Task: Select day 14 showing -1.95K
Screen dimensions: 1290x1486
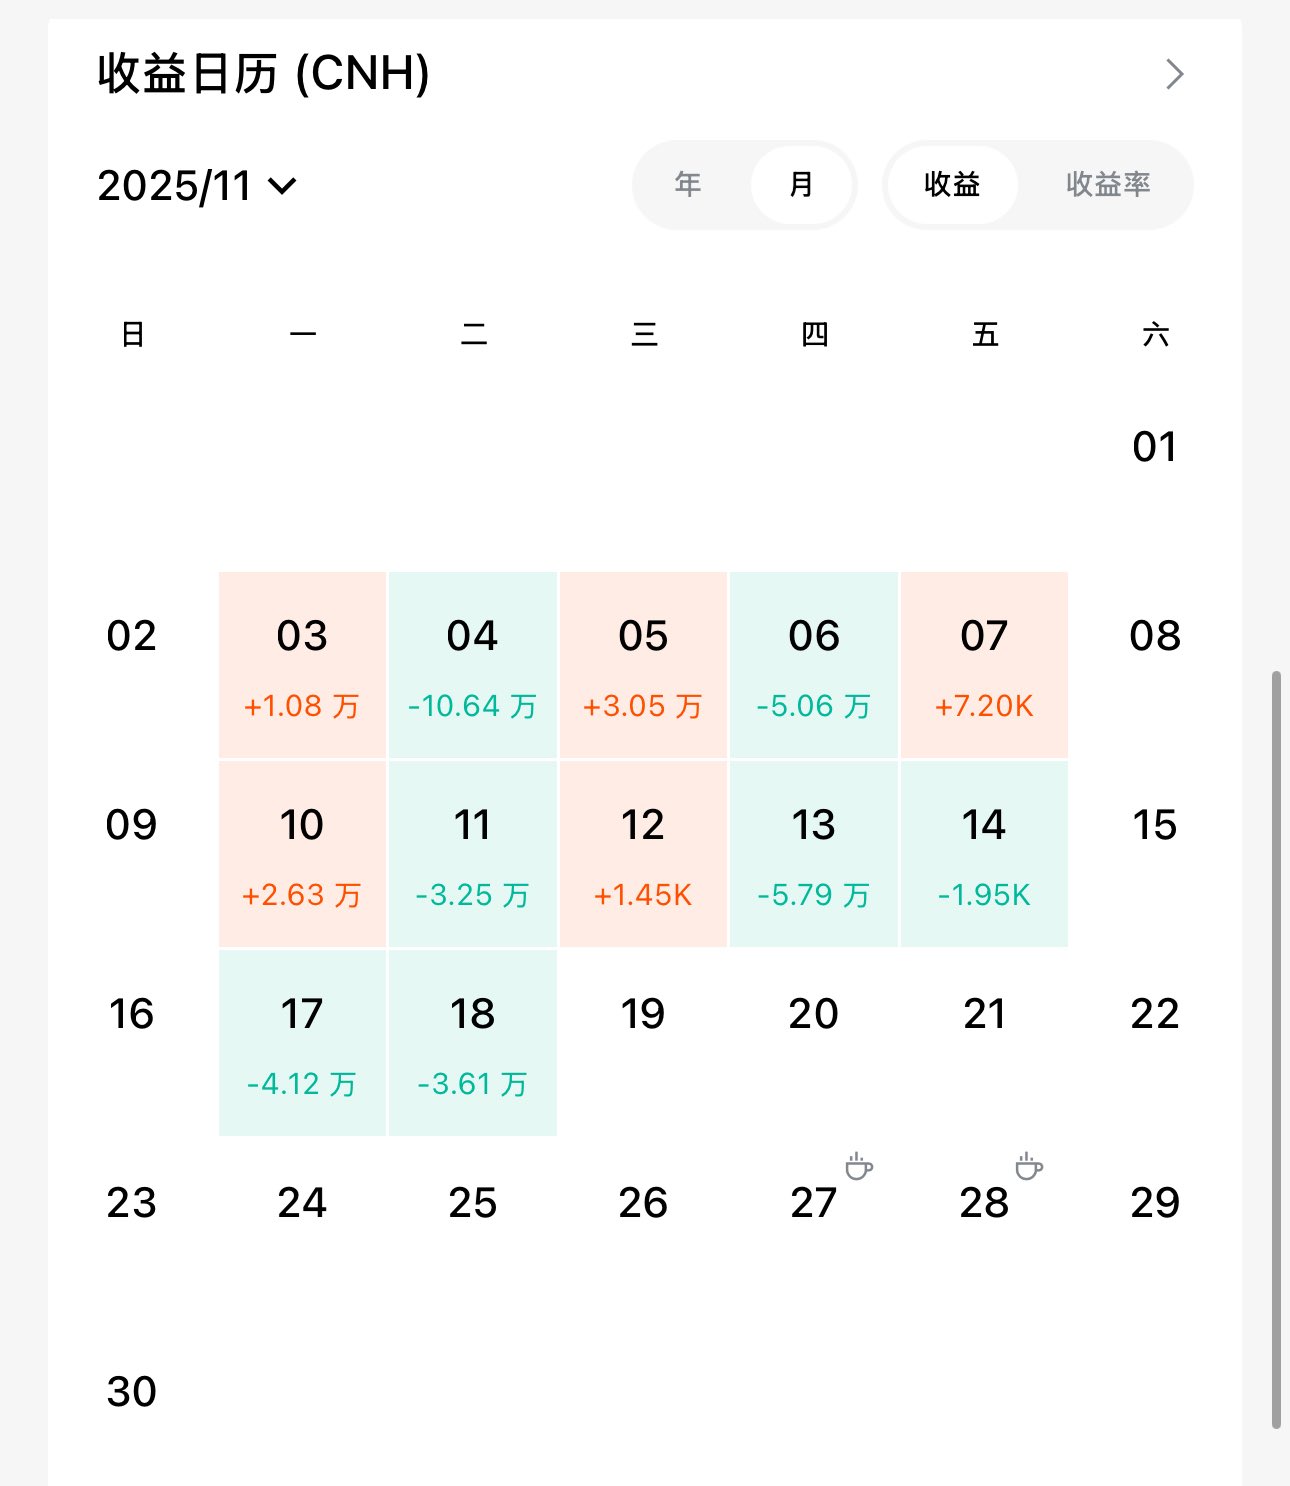Action: pos(984,854)
